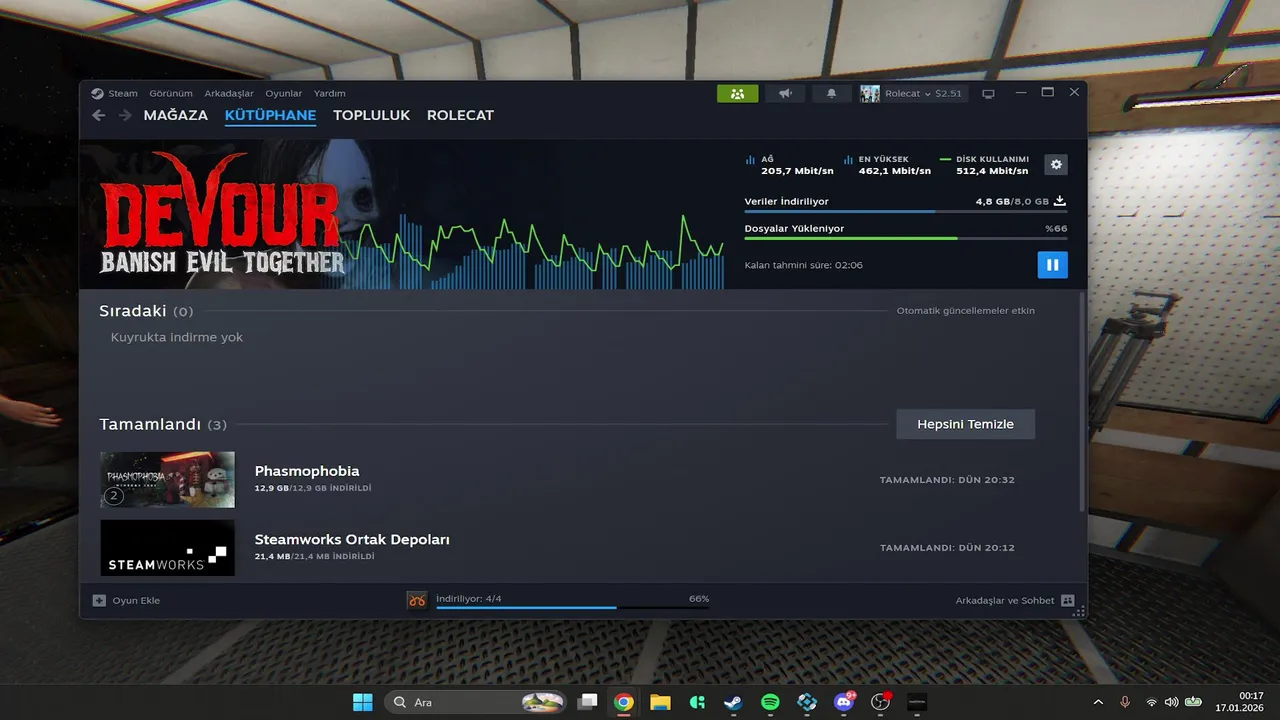Click the Tamamlandı (3) heading
Screen dimensions: 1280x720
tap(163, 424)
